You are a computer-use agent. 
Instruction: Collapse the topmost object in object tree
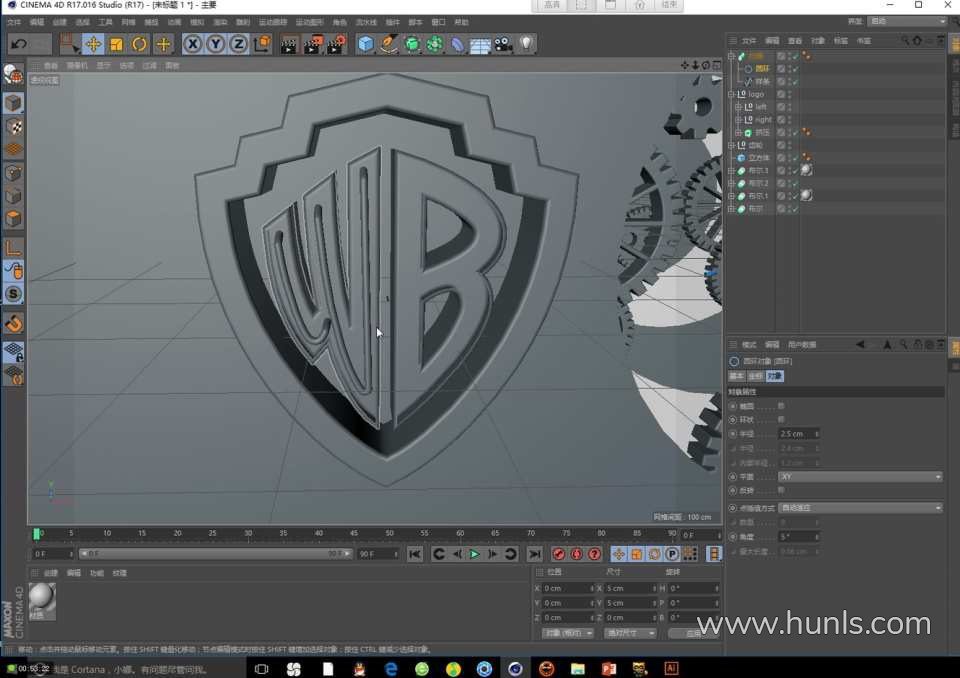point(731,56)
